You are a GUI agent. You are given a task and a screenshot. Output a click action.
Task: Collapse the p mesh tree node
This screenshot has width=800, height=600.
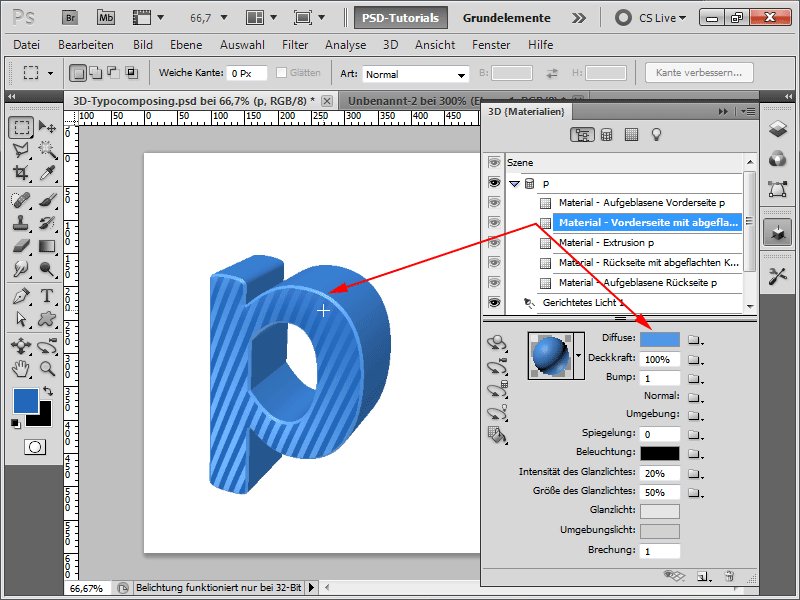[514, 183]
